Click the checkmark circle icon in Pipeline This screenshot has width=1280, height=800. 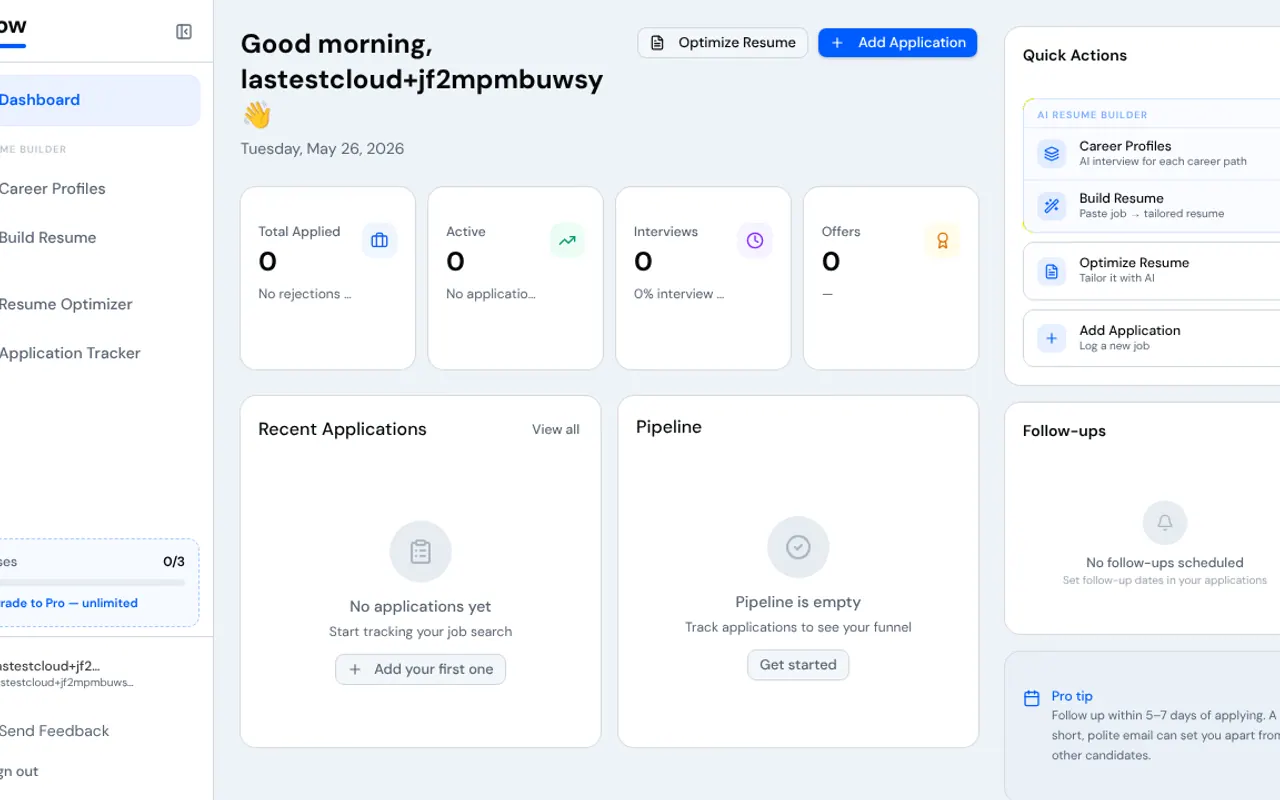point(798,547)
